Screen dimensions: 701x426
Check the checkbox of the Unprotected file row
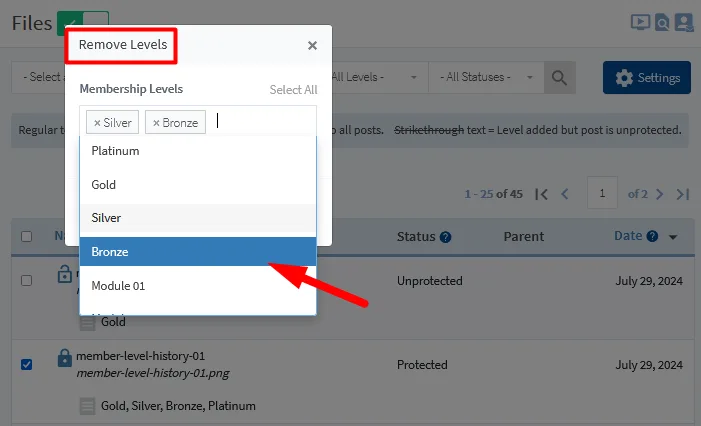click(26, 280)
